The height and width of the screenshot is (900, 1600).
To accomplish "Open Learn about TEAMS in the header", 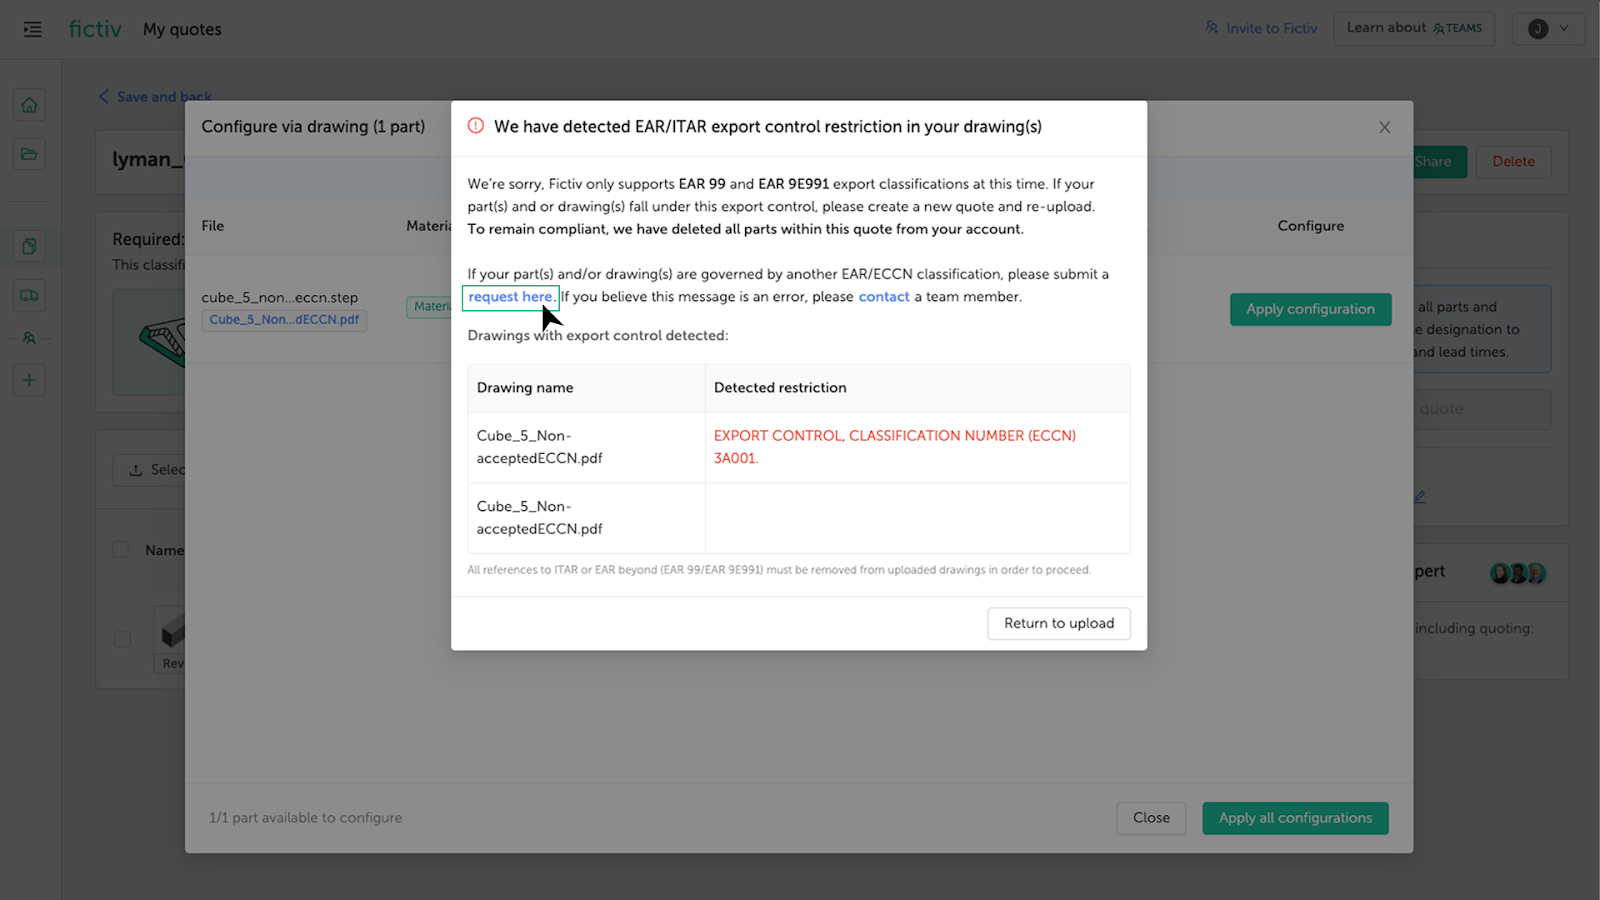I will coord(1413,28).
